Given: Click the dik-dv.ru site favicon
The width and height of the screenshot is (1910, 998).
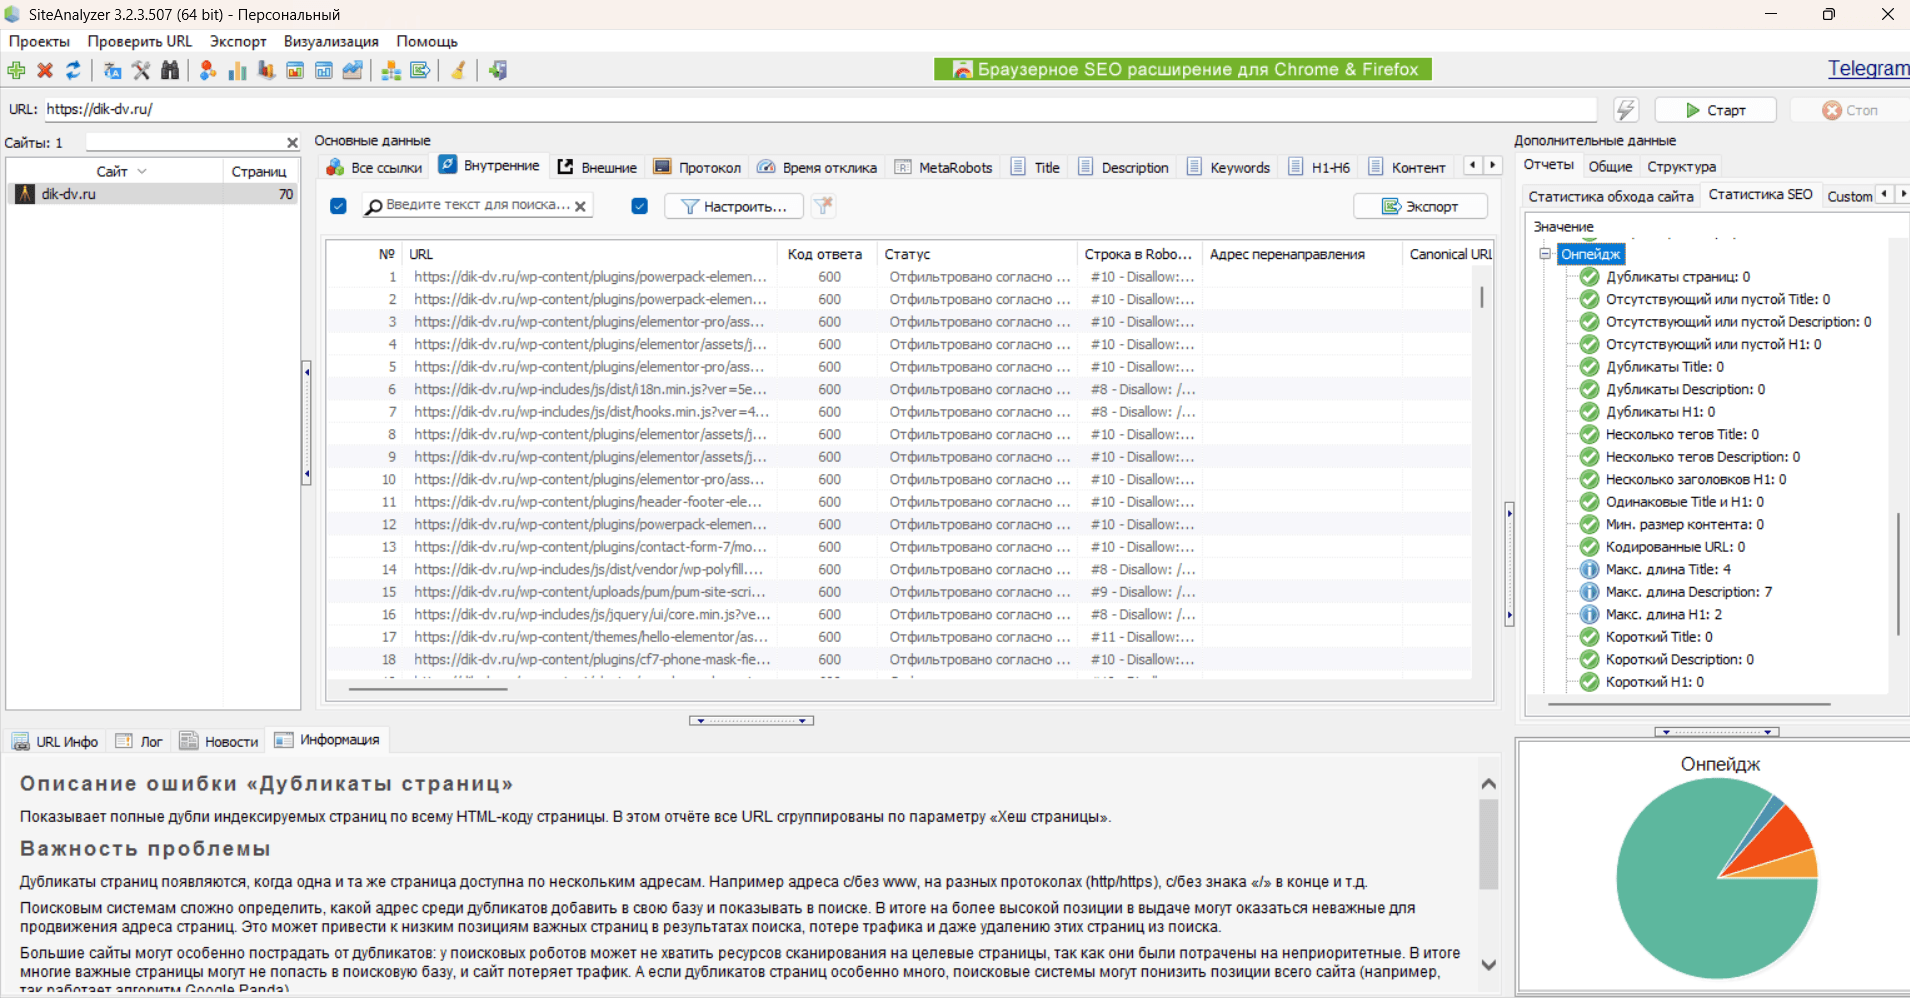Looking at the screenshot, I should pyautogui.click(x=26, y=194).
